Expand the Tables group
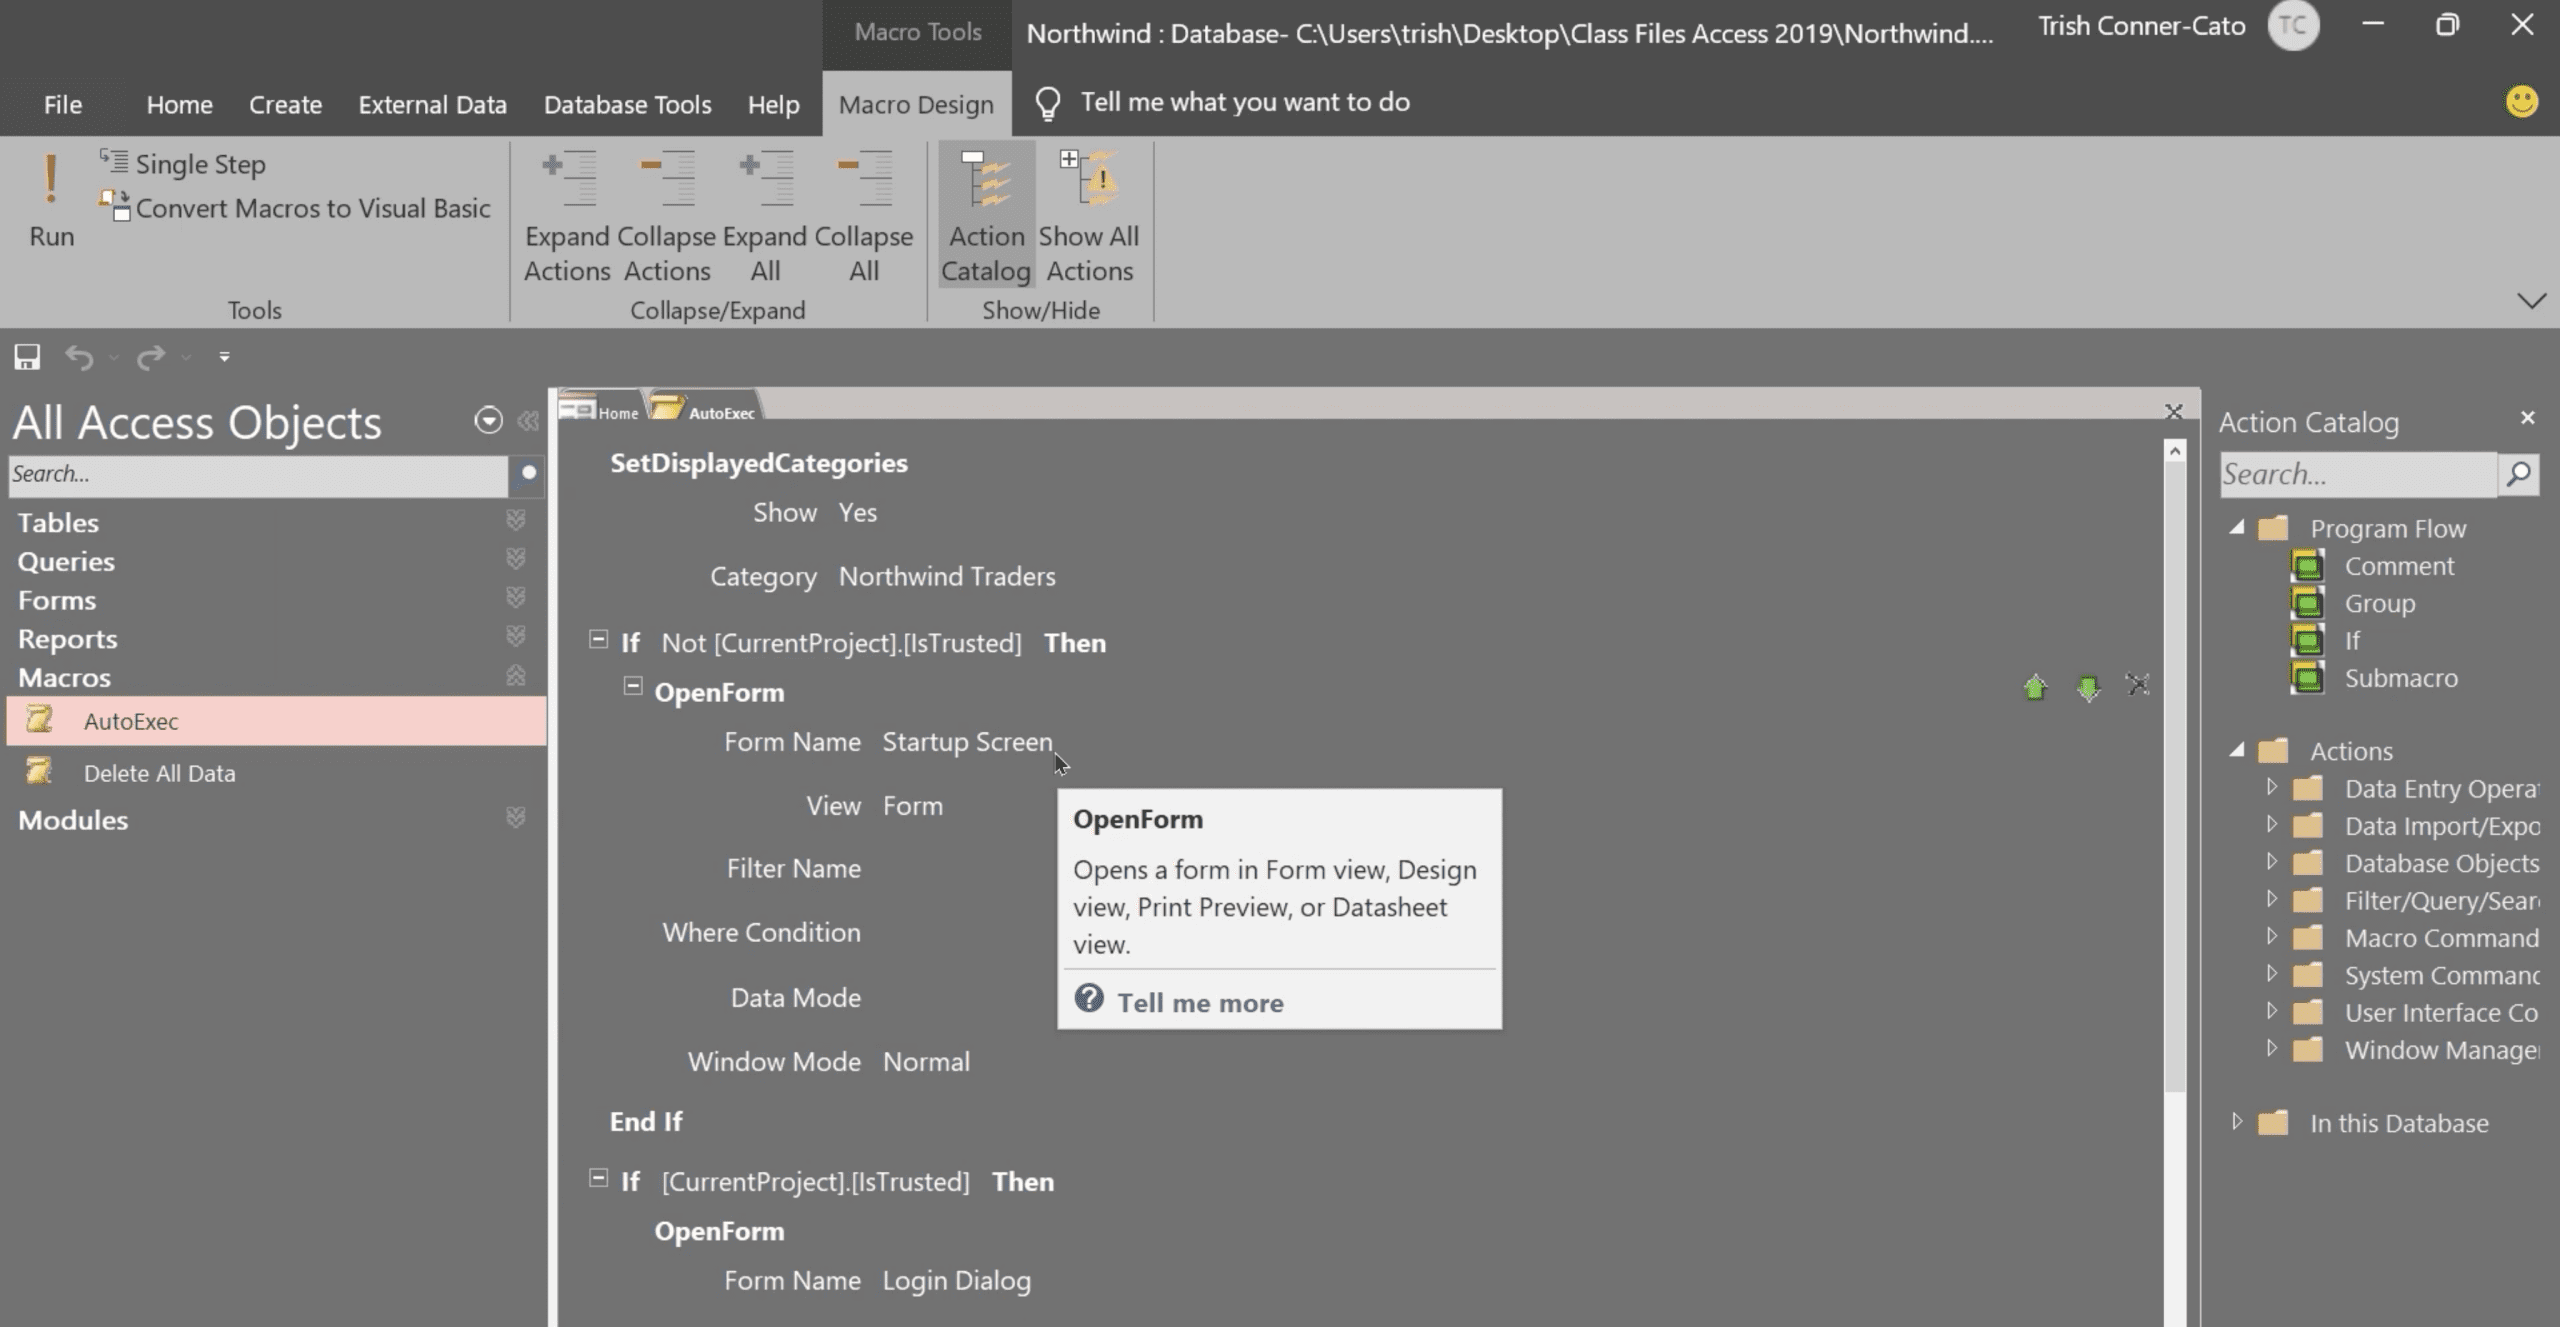 coord(515,521)
